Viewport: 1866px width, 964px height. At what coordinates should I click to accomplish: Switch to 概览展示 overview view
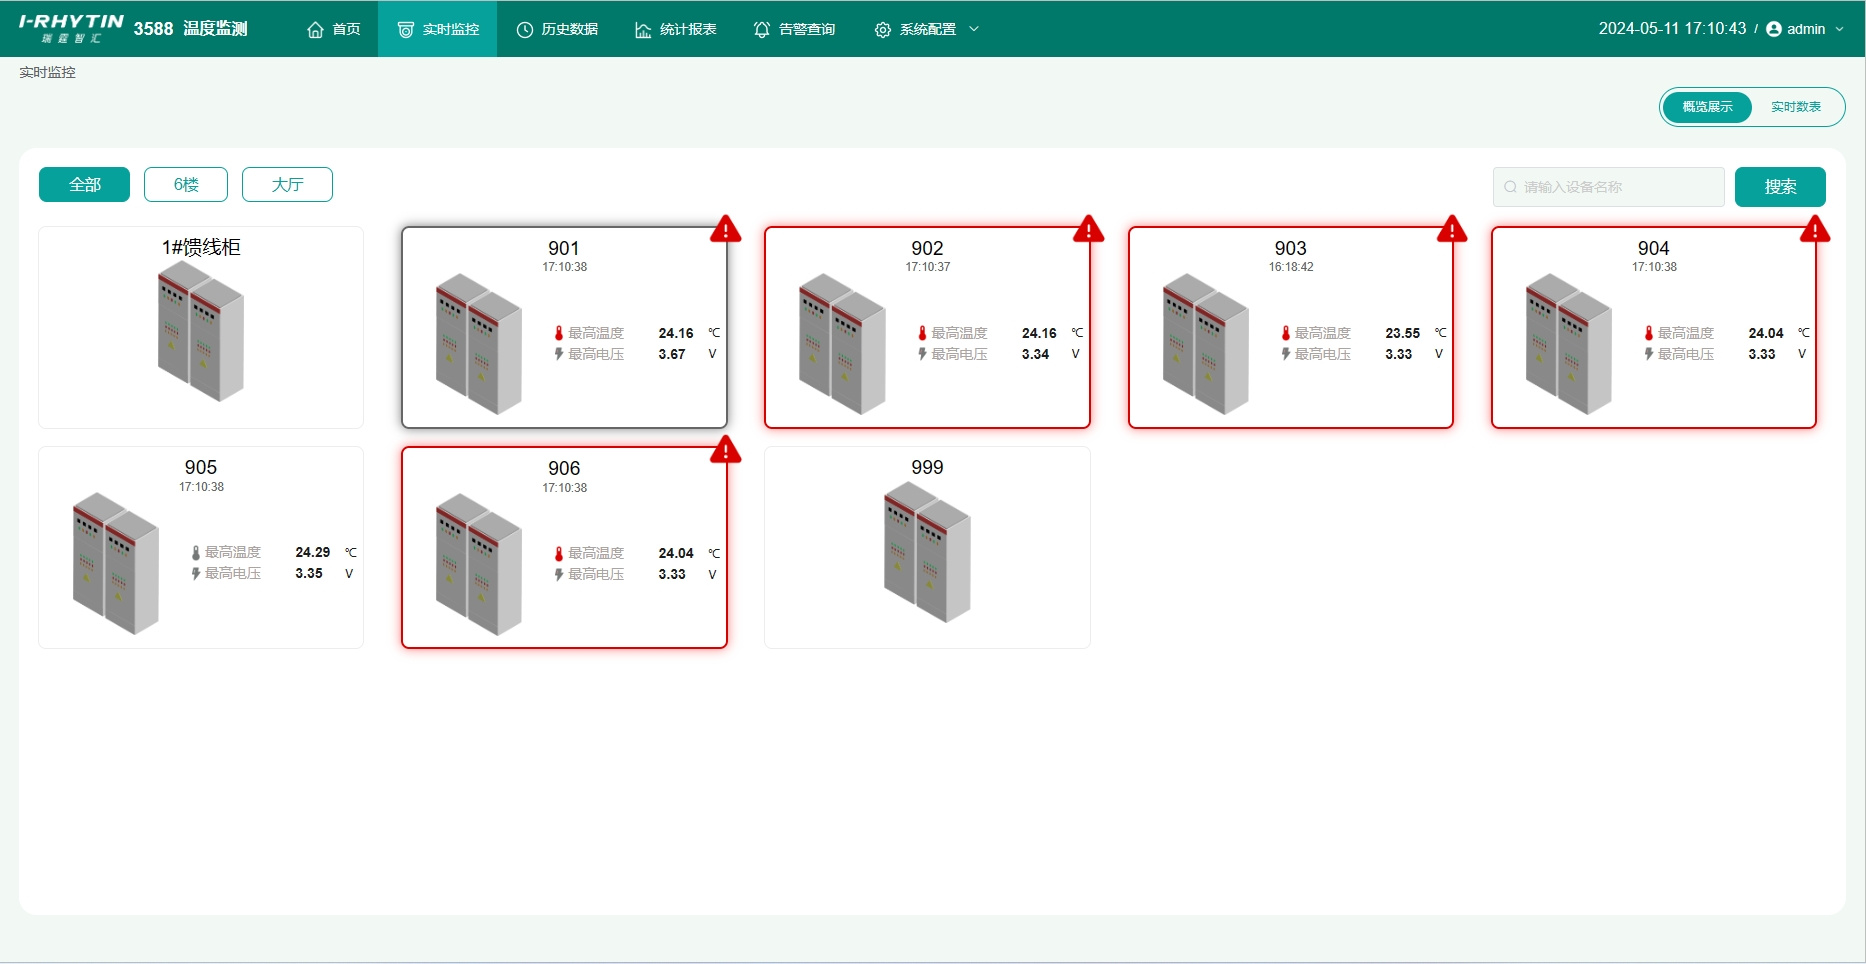click(x=1707, y=107)
